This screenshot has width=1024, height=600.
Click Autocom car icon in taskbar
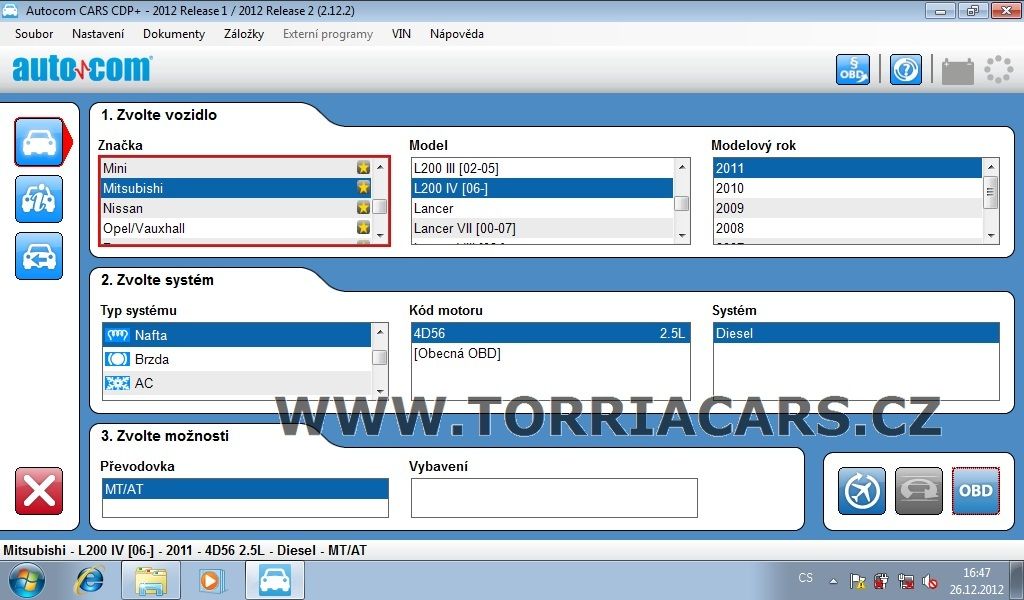tap(275, 580)
